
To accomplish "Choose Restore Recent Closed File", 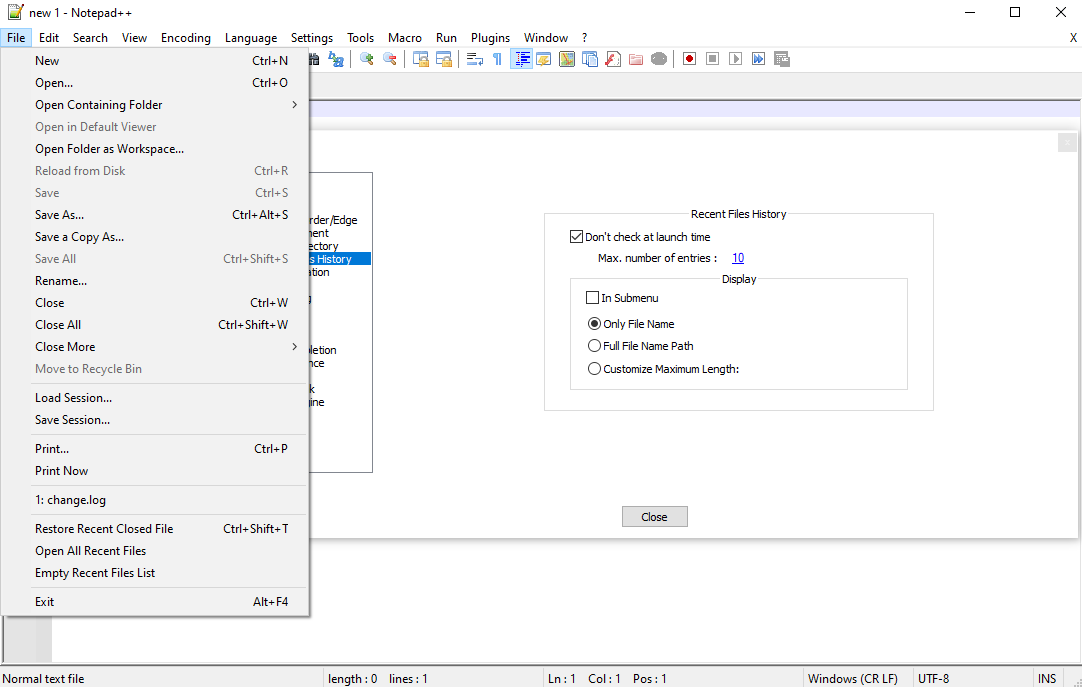I will [155, 529].
